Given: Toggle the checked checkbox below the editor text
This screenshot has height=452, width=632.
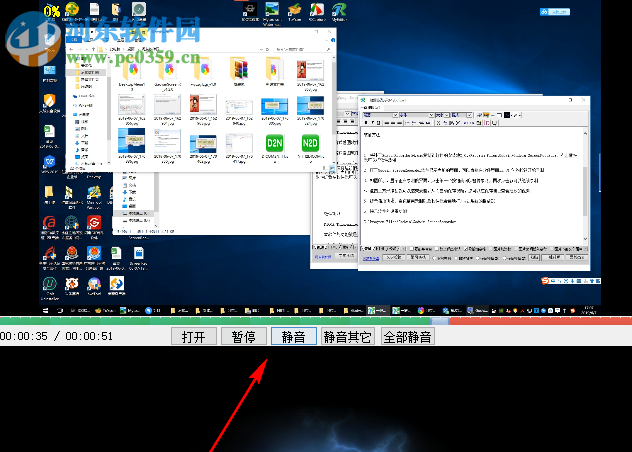Looking at the screenshot, I should click(x=466, y=249).
